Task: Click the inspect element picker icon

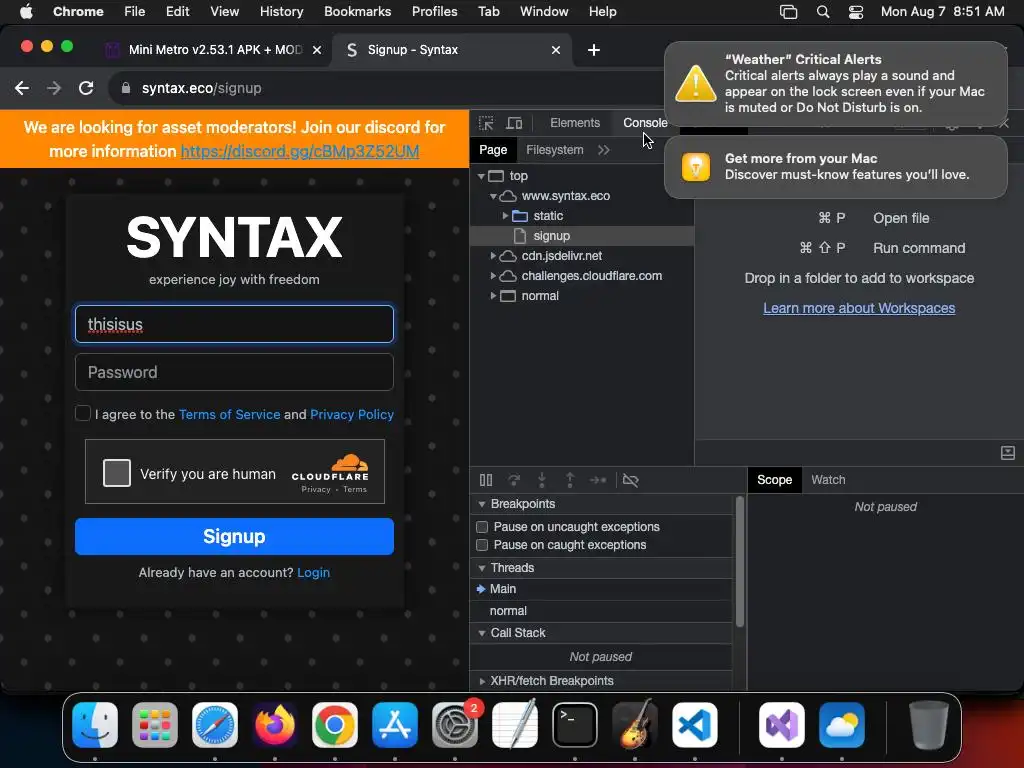Action: (x=486, y=123)
